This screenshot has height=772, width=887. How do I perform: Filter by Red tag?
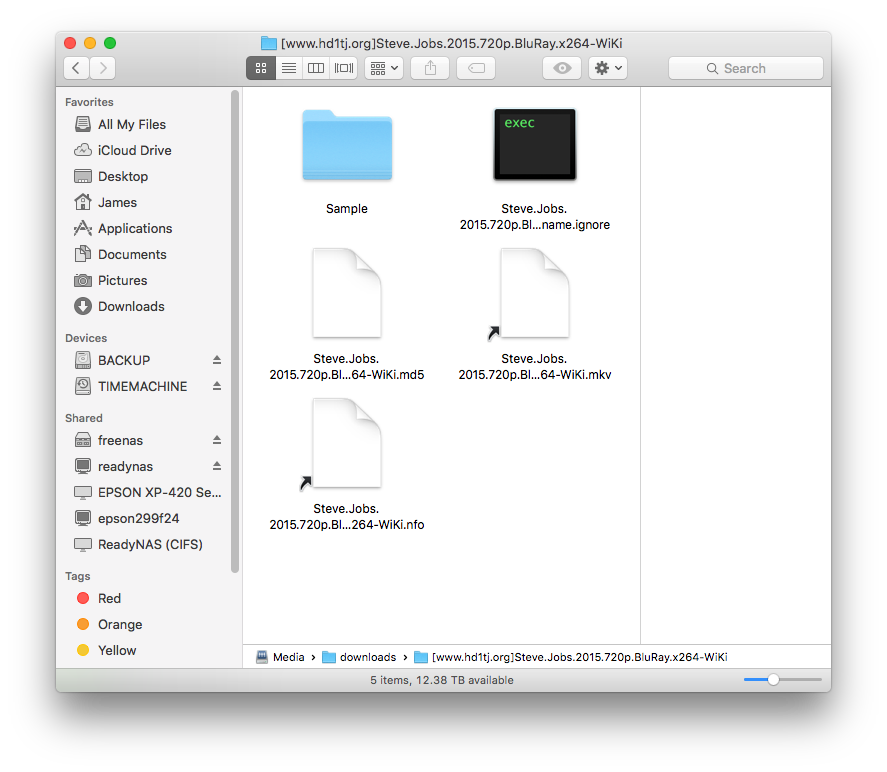[x=98, y=598]
